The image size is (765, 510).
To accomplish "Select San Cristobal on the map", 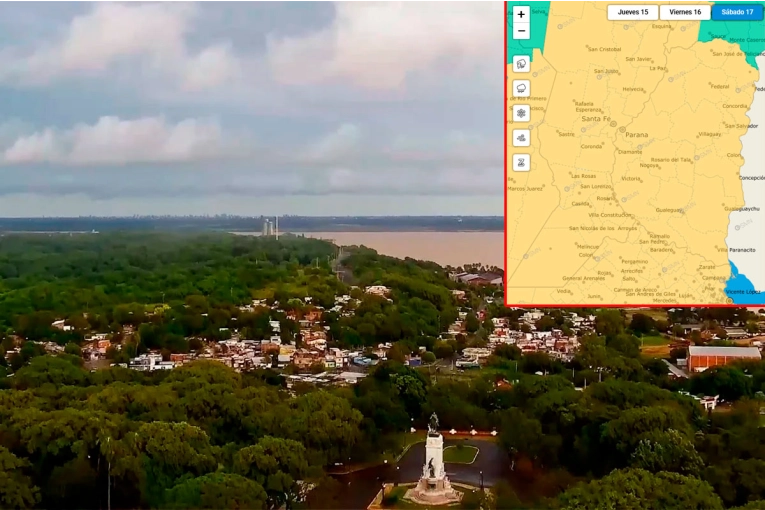I will tap(604, 49).
